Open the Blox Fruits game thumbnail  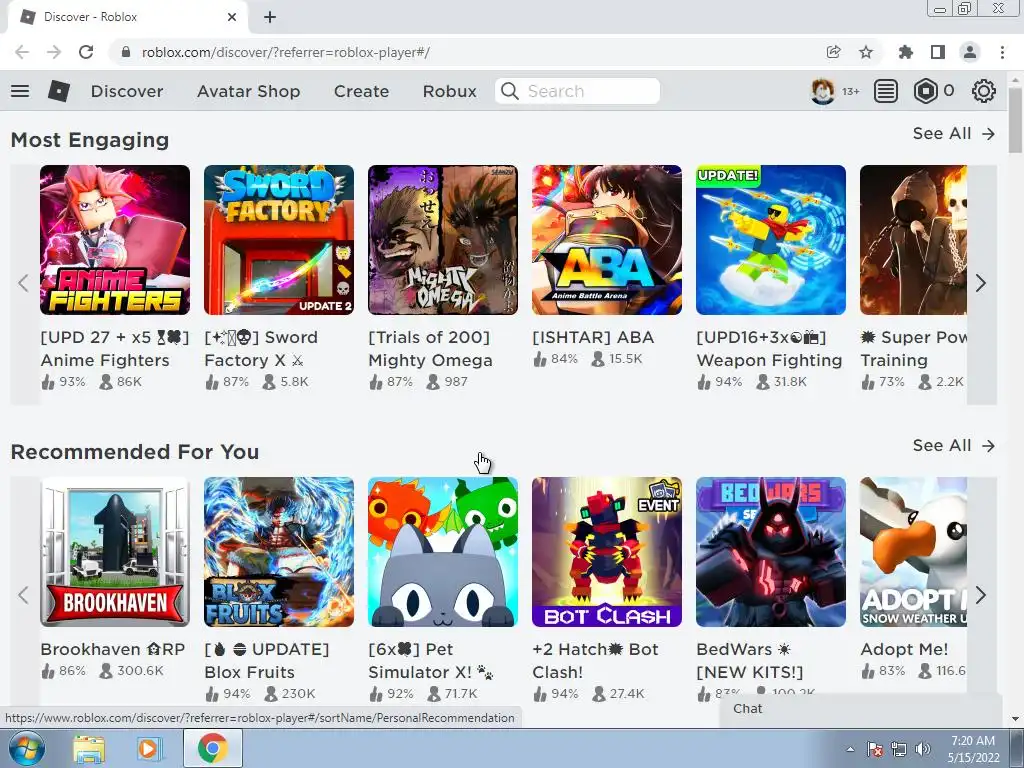coord(279,552)
